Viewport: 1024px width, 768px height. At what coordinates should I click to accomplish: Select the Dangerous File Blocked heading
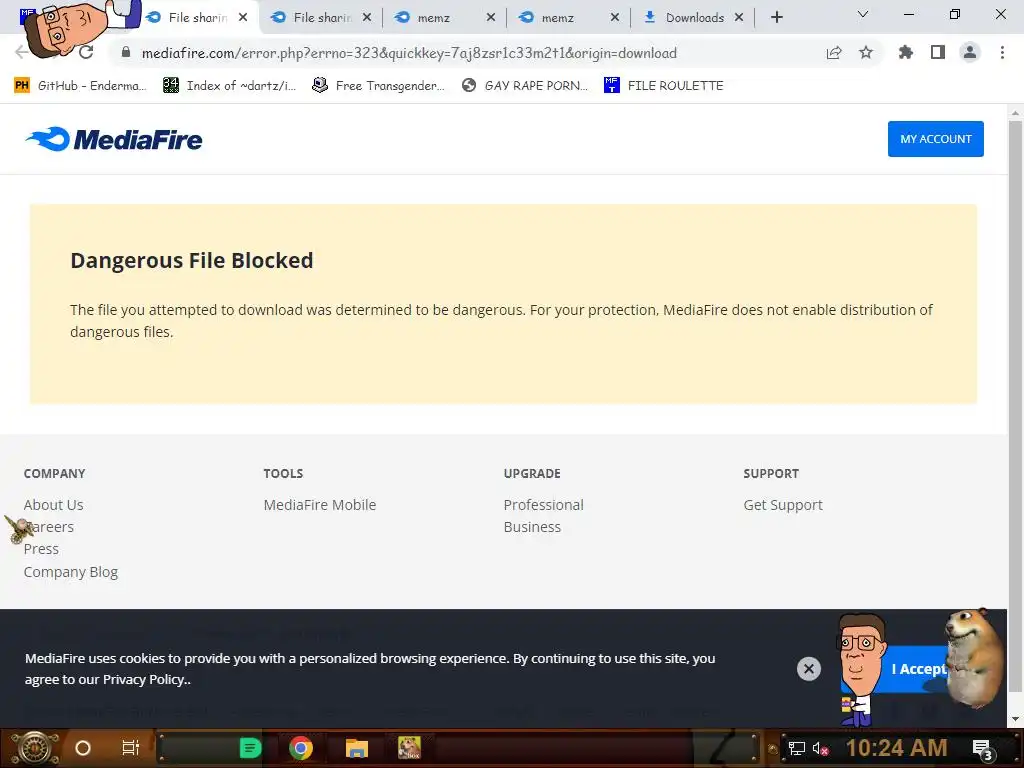click(x=191, y=261)
